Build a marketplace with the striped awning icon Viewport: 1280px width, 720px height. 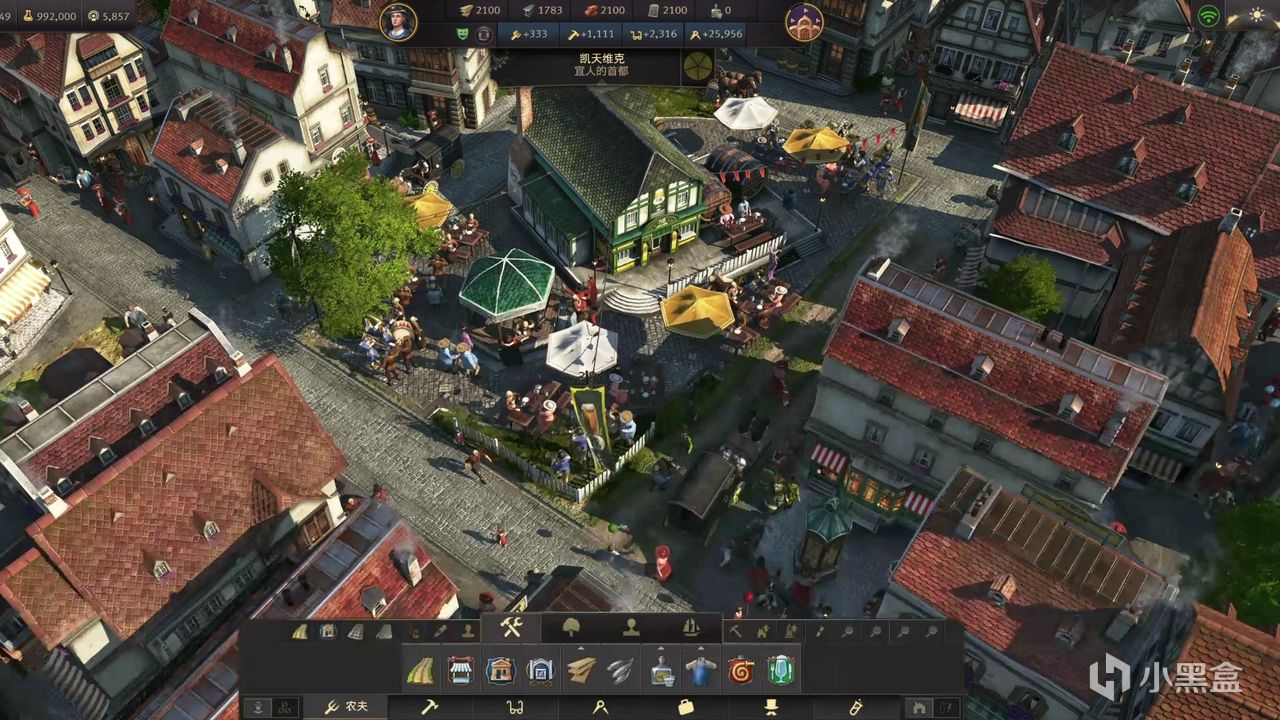coord(460,670)
